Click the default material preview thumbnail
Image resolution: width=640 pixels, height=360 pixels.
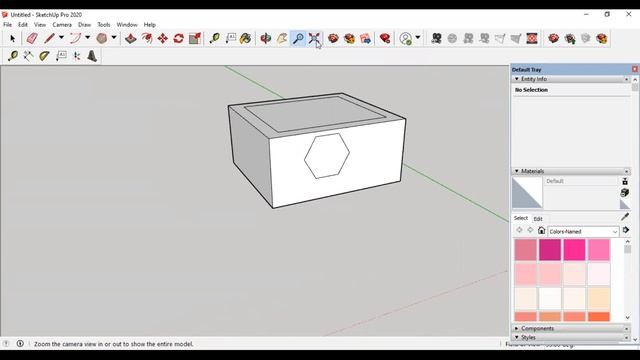527,193
